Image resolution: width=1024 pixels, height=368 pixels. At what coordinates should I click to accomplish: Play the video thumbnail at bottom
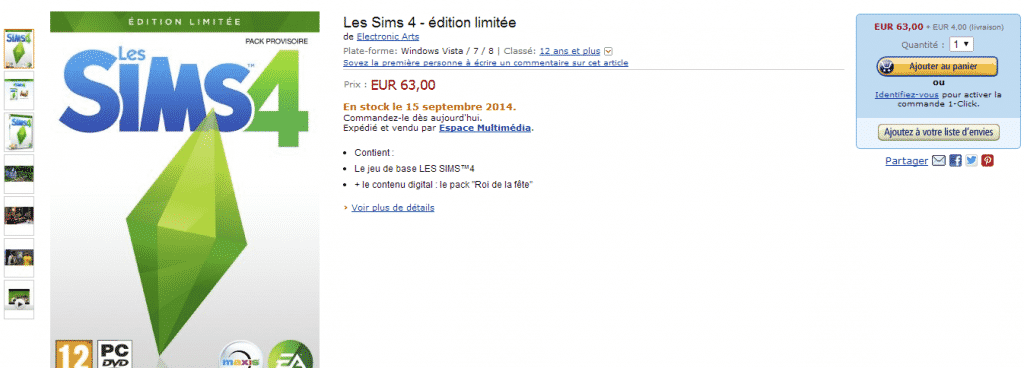pos(19,299)
